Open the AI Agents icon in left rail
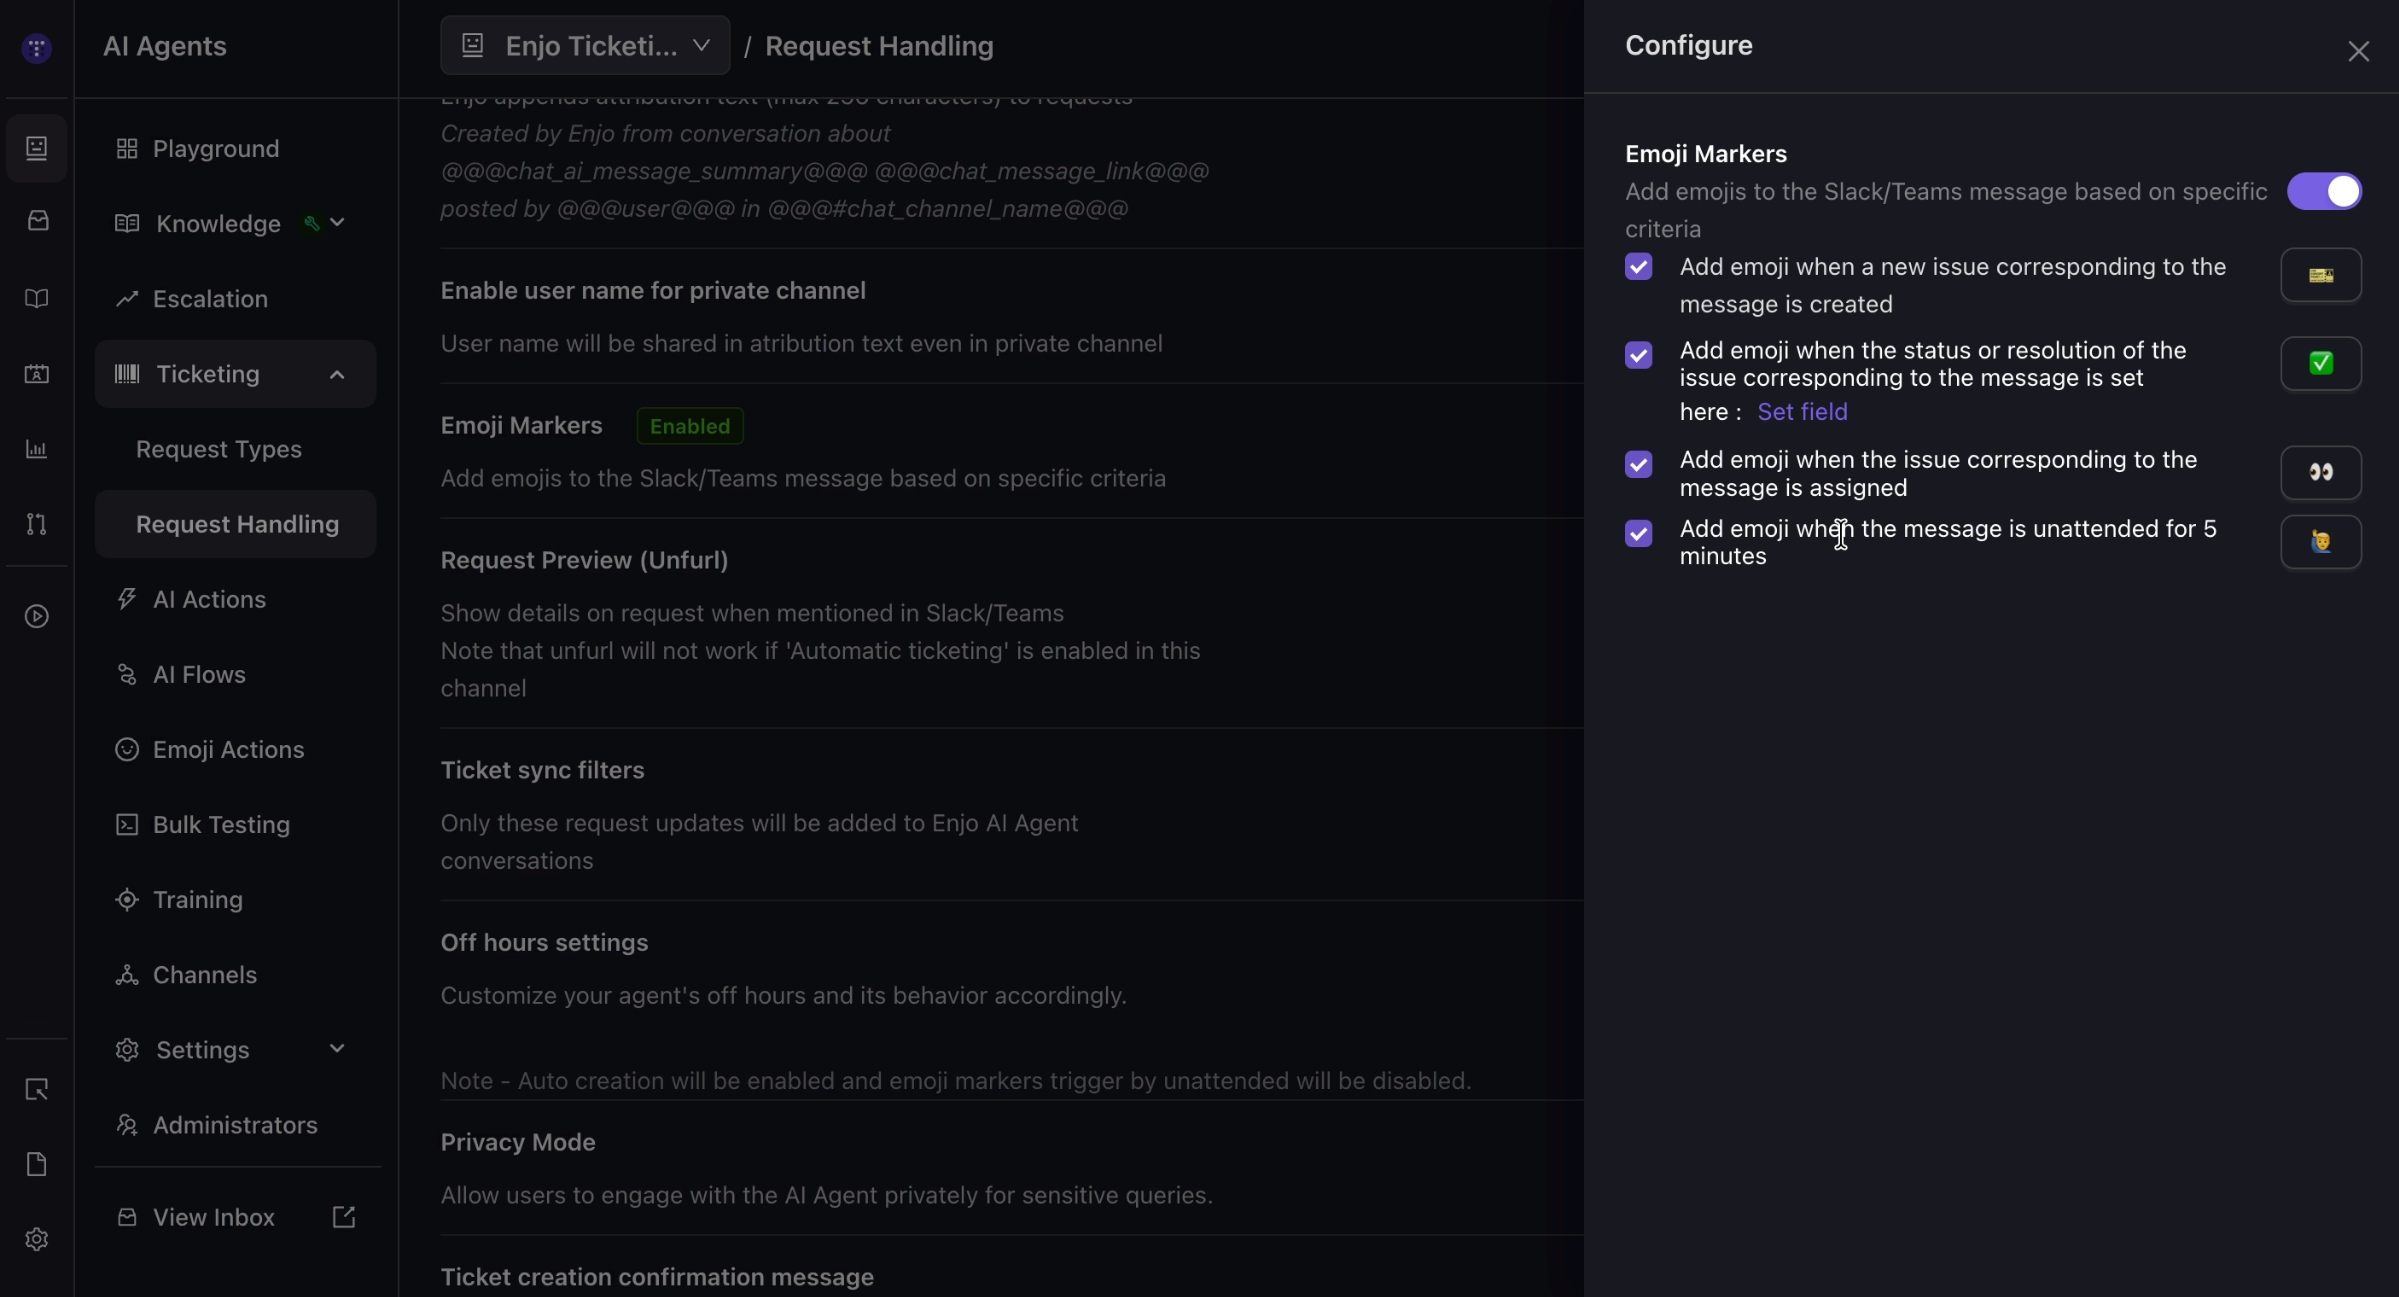Image resolution: width=2399 pixels, height=1297 pixels. pyautogui.click(x=37, y=148)
